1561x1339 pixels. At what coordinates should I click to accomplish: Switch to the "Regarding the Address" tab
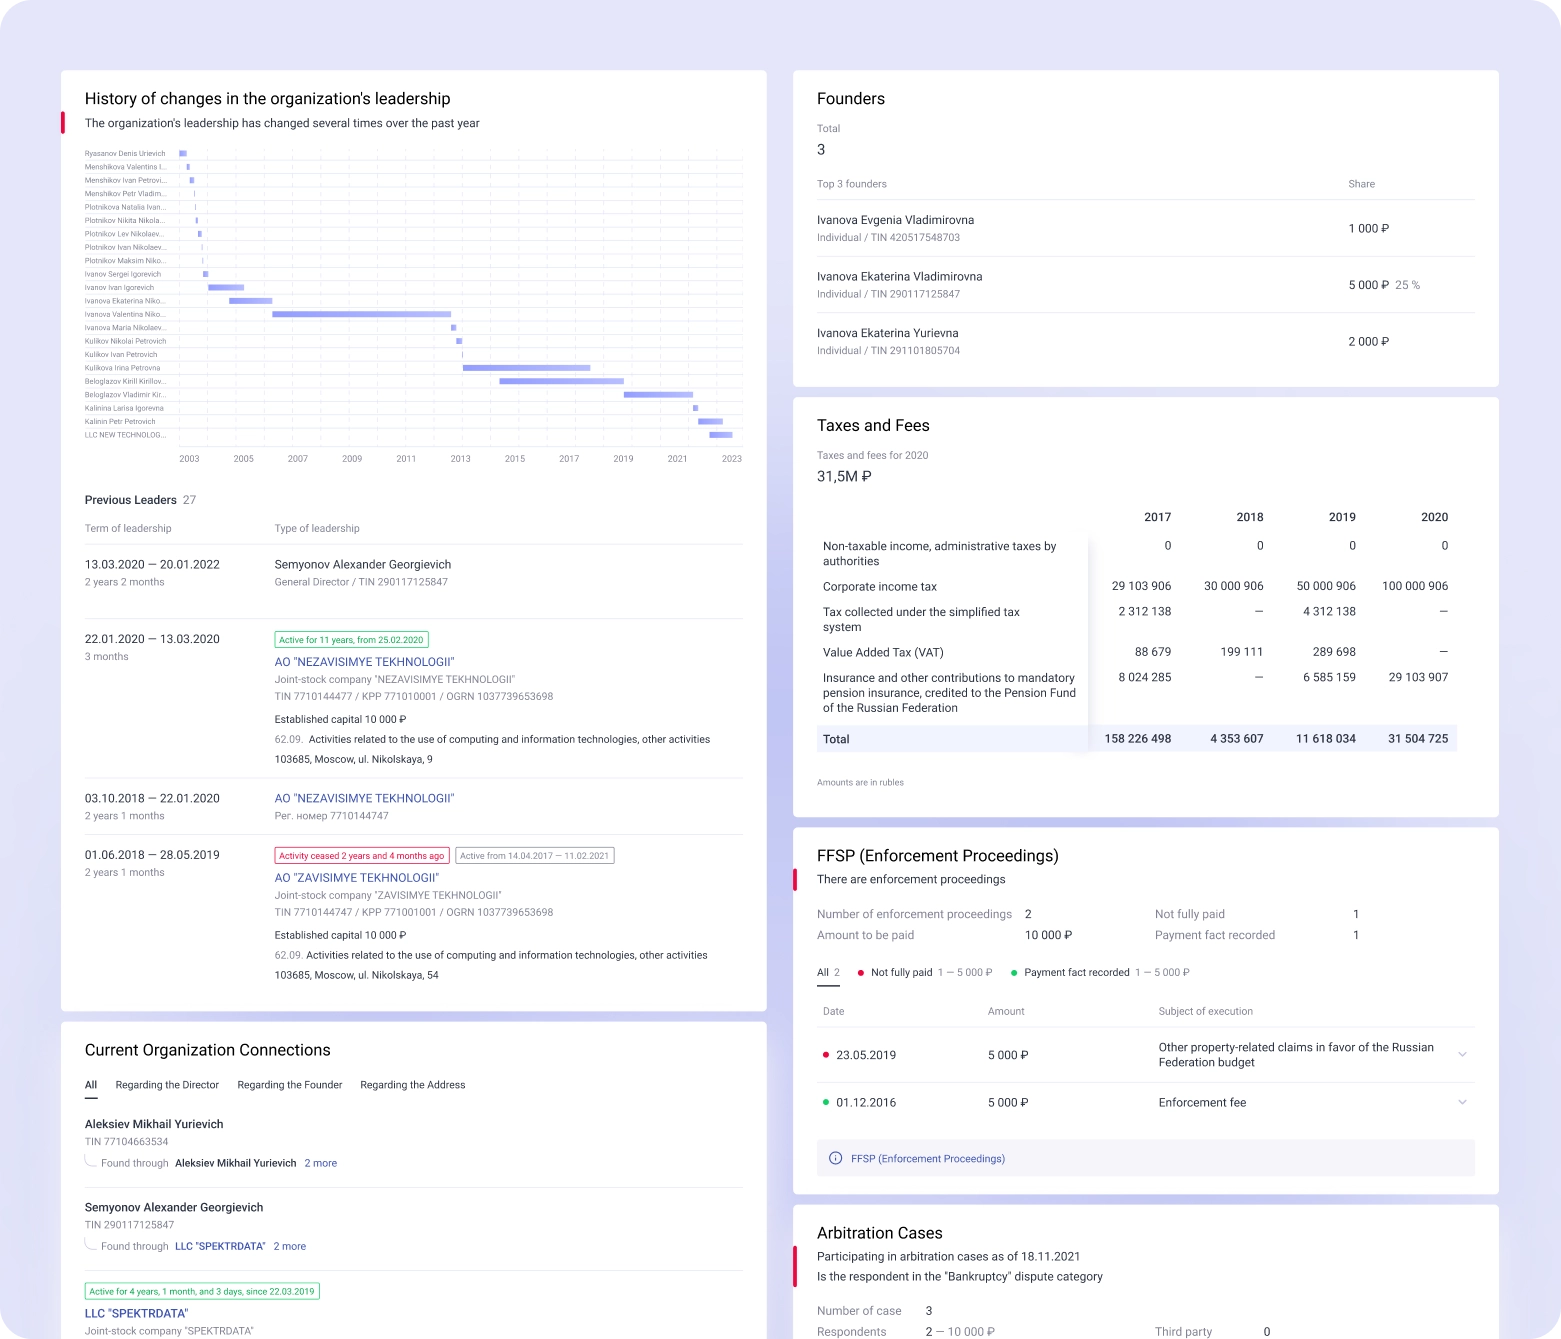pos(413,1085)
